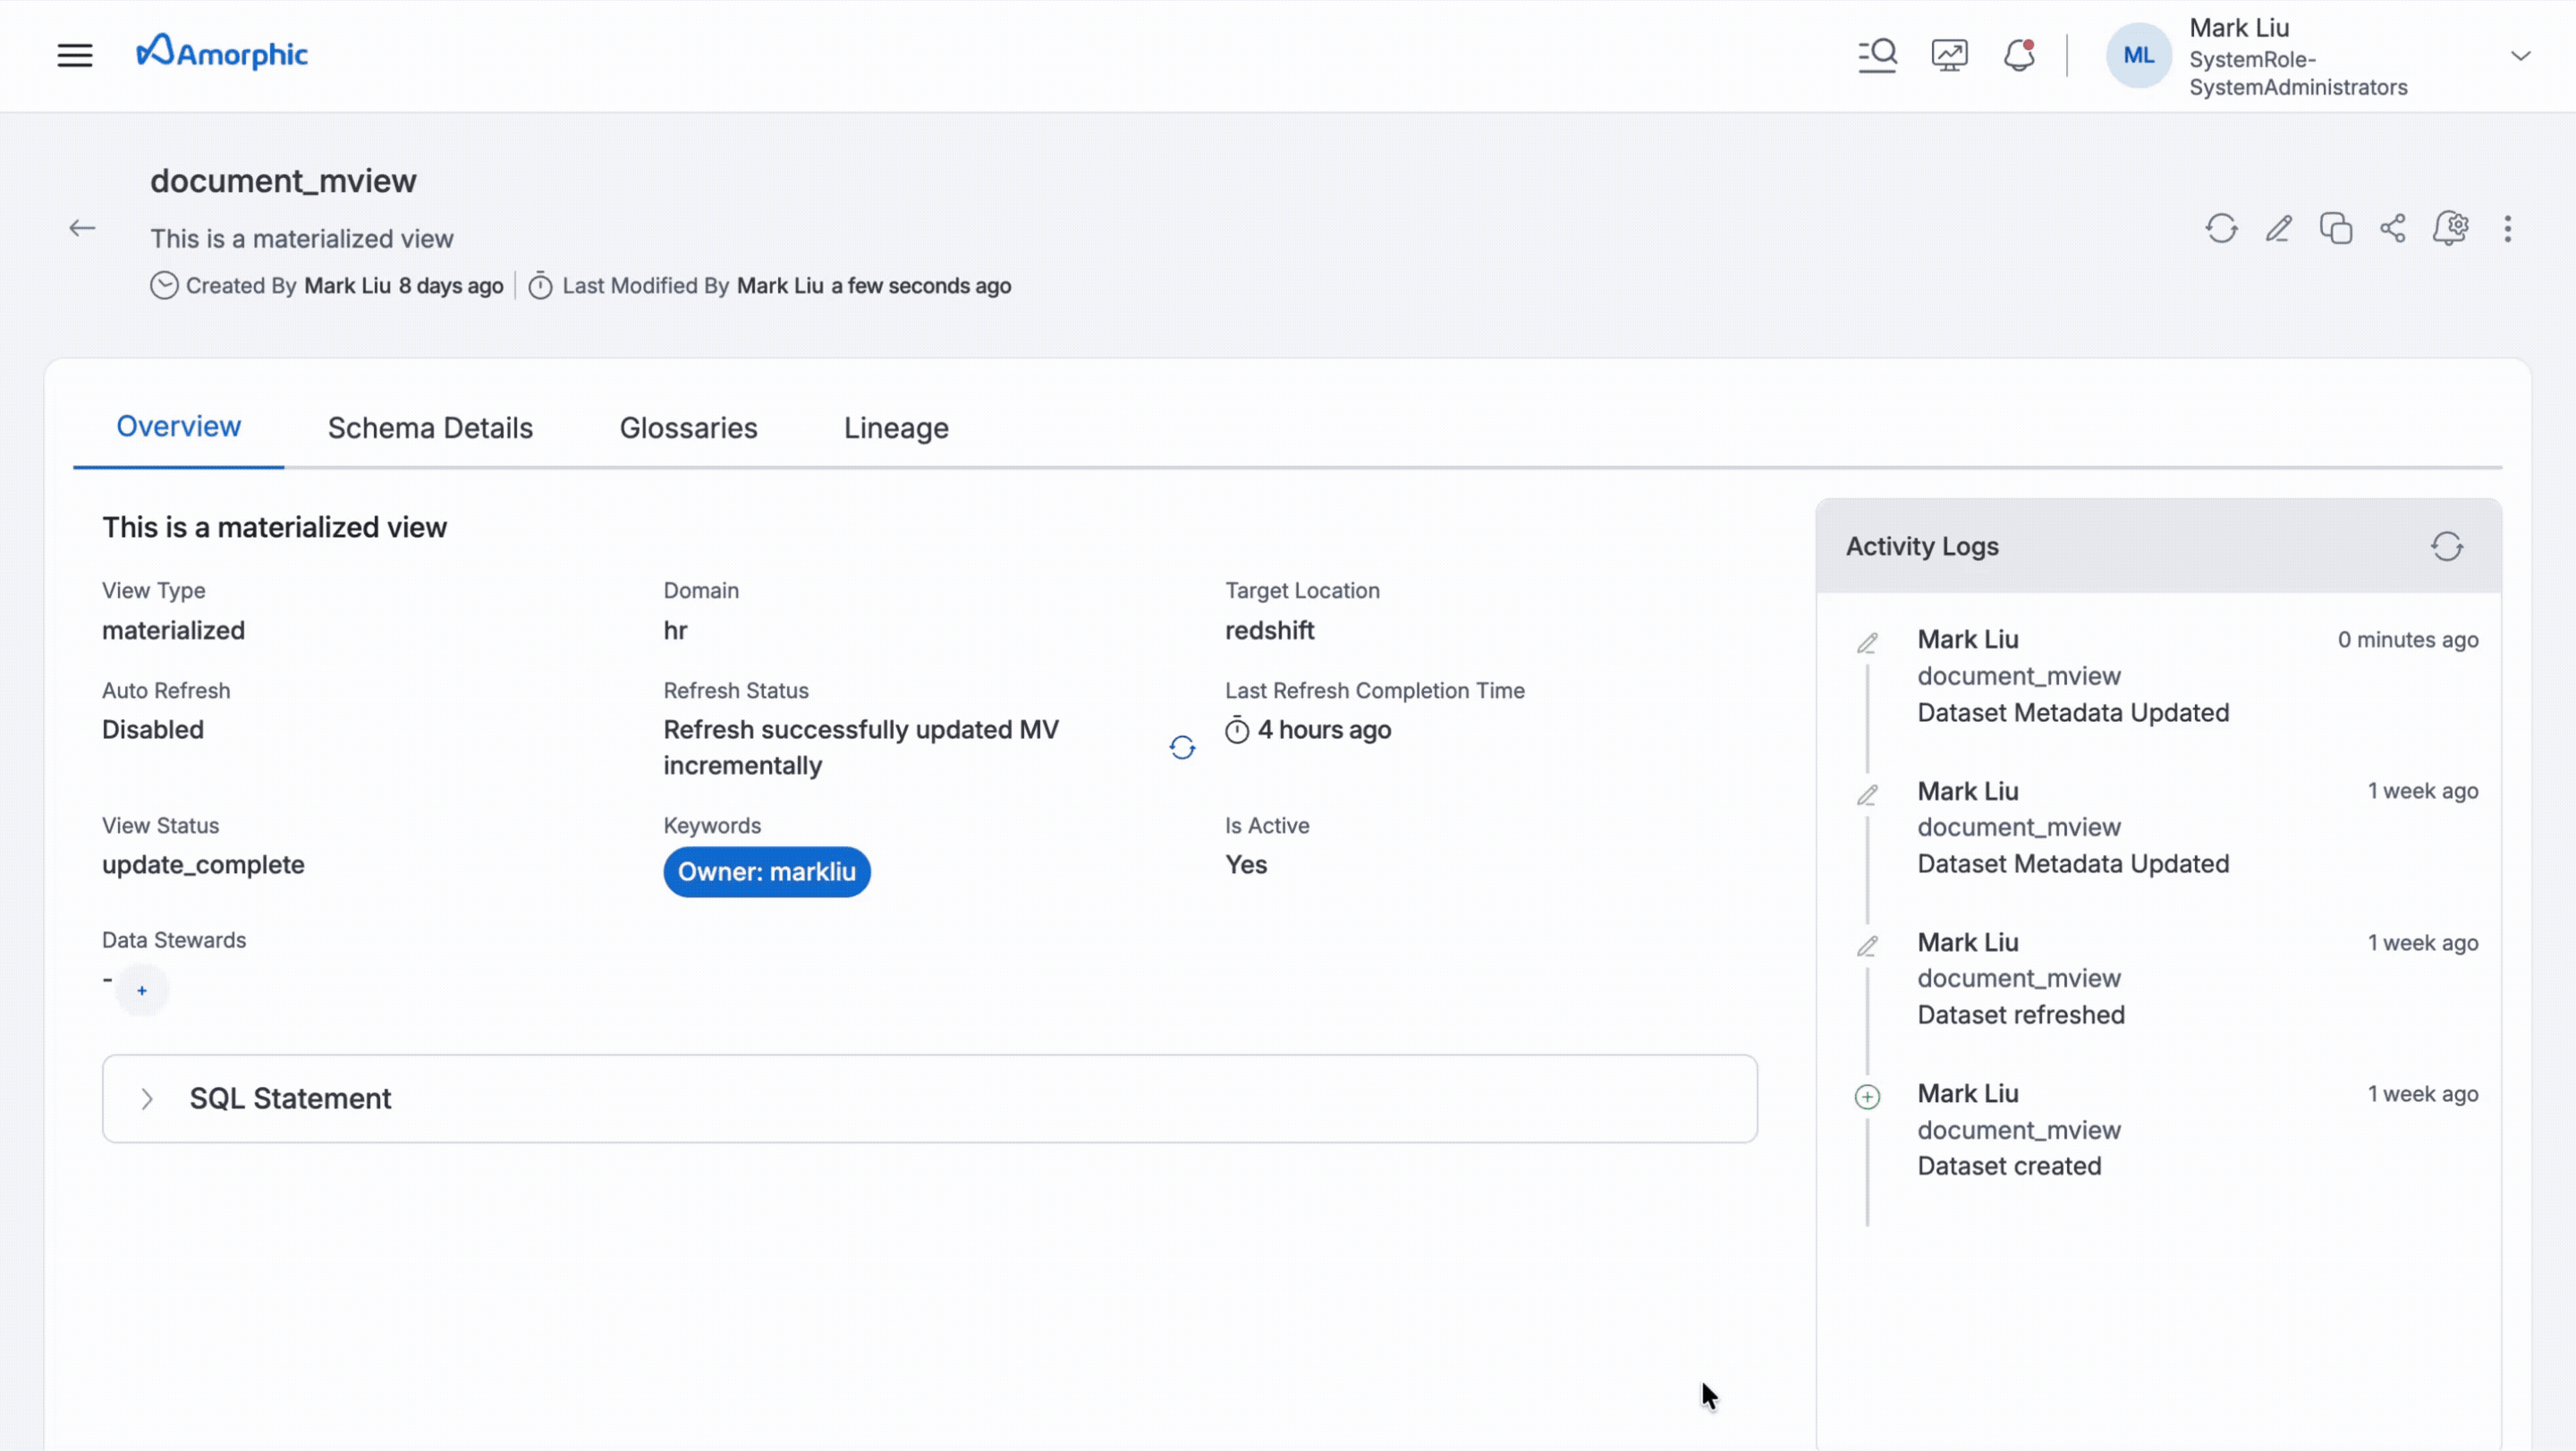Switch to the Schema Details tab
The width and height of the screenshot is (2576, 1451).
pyautogui.click(x=430, y=428)
